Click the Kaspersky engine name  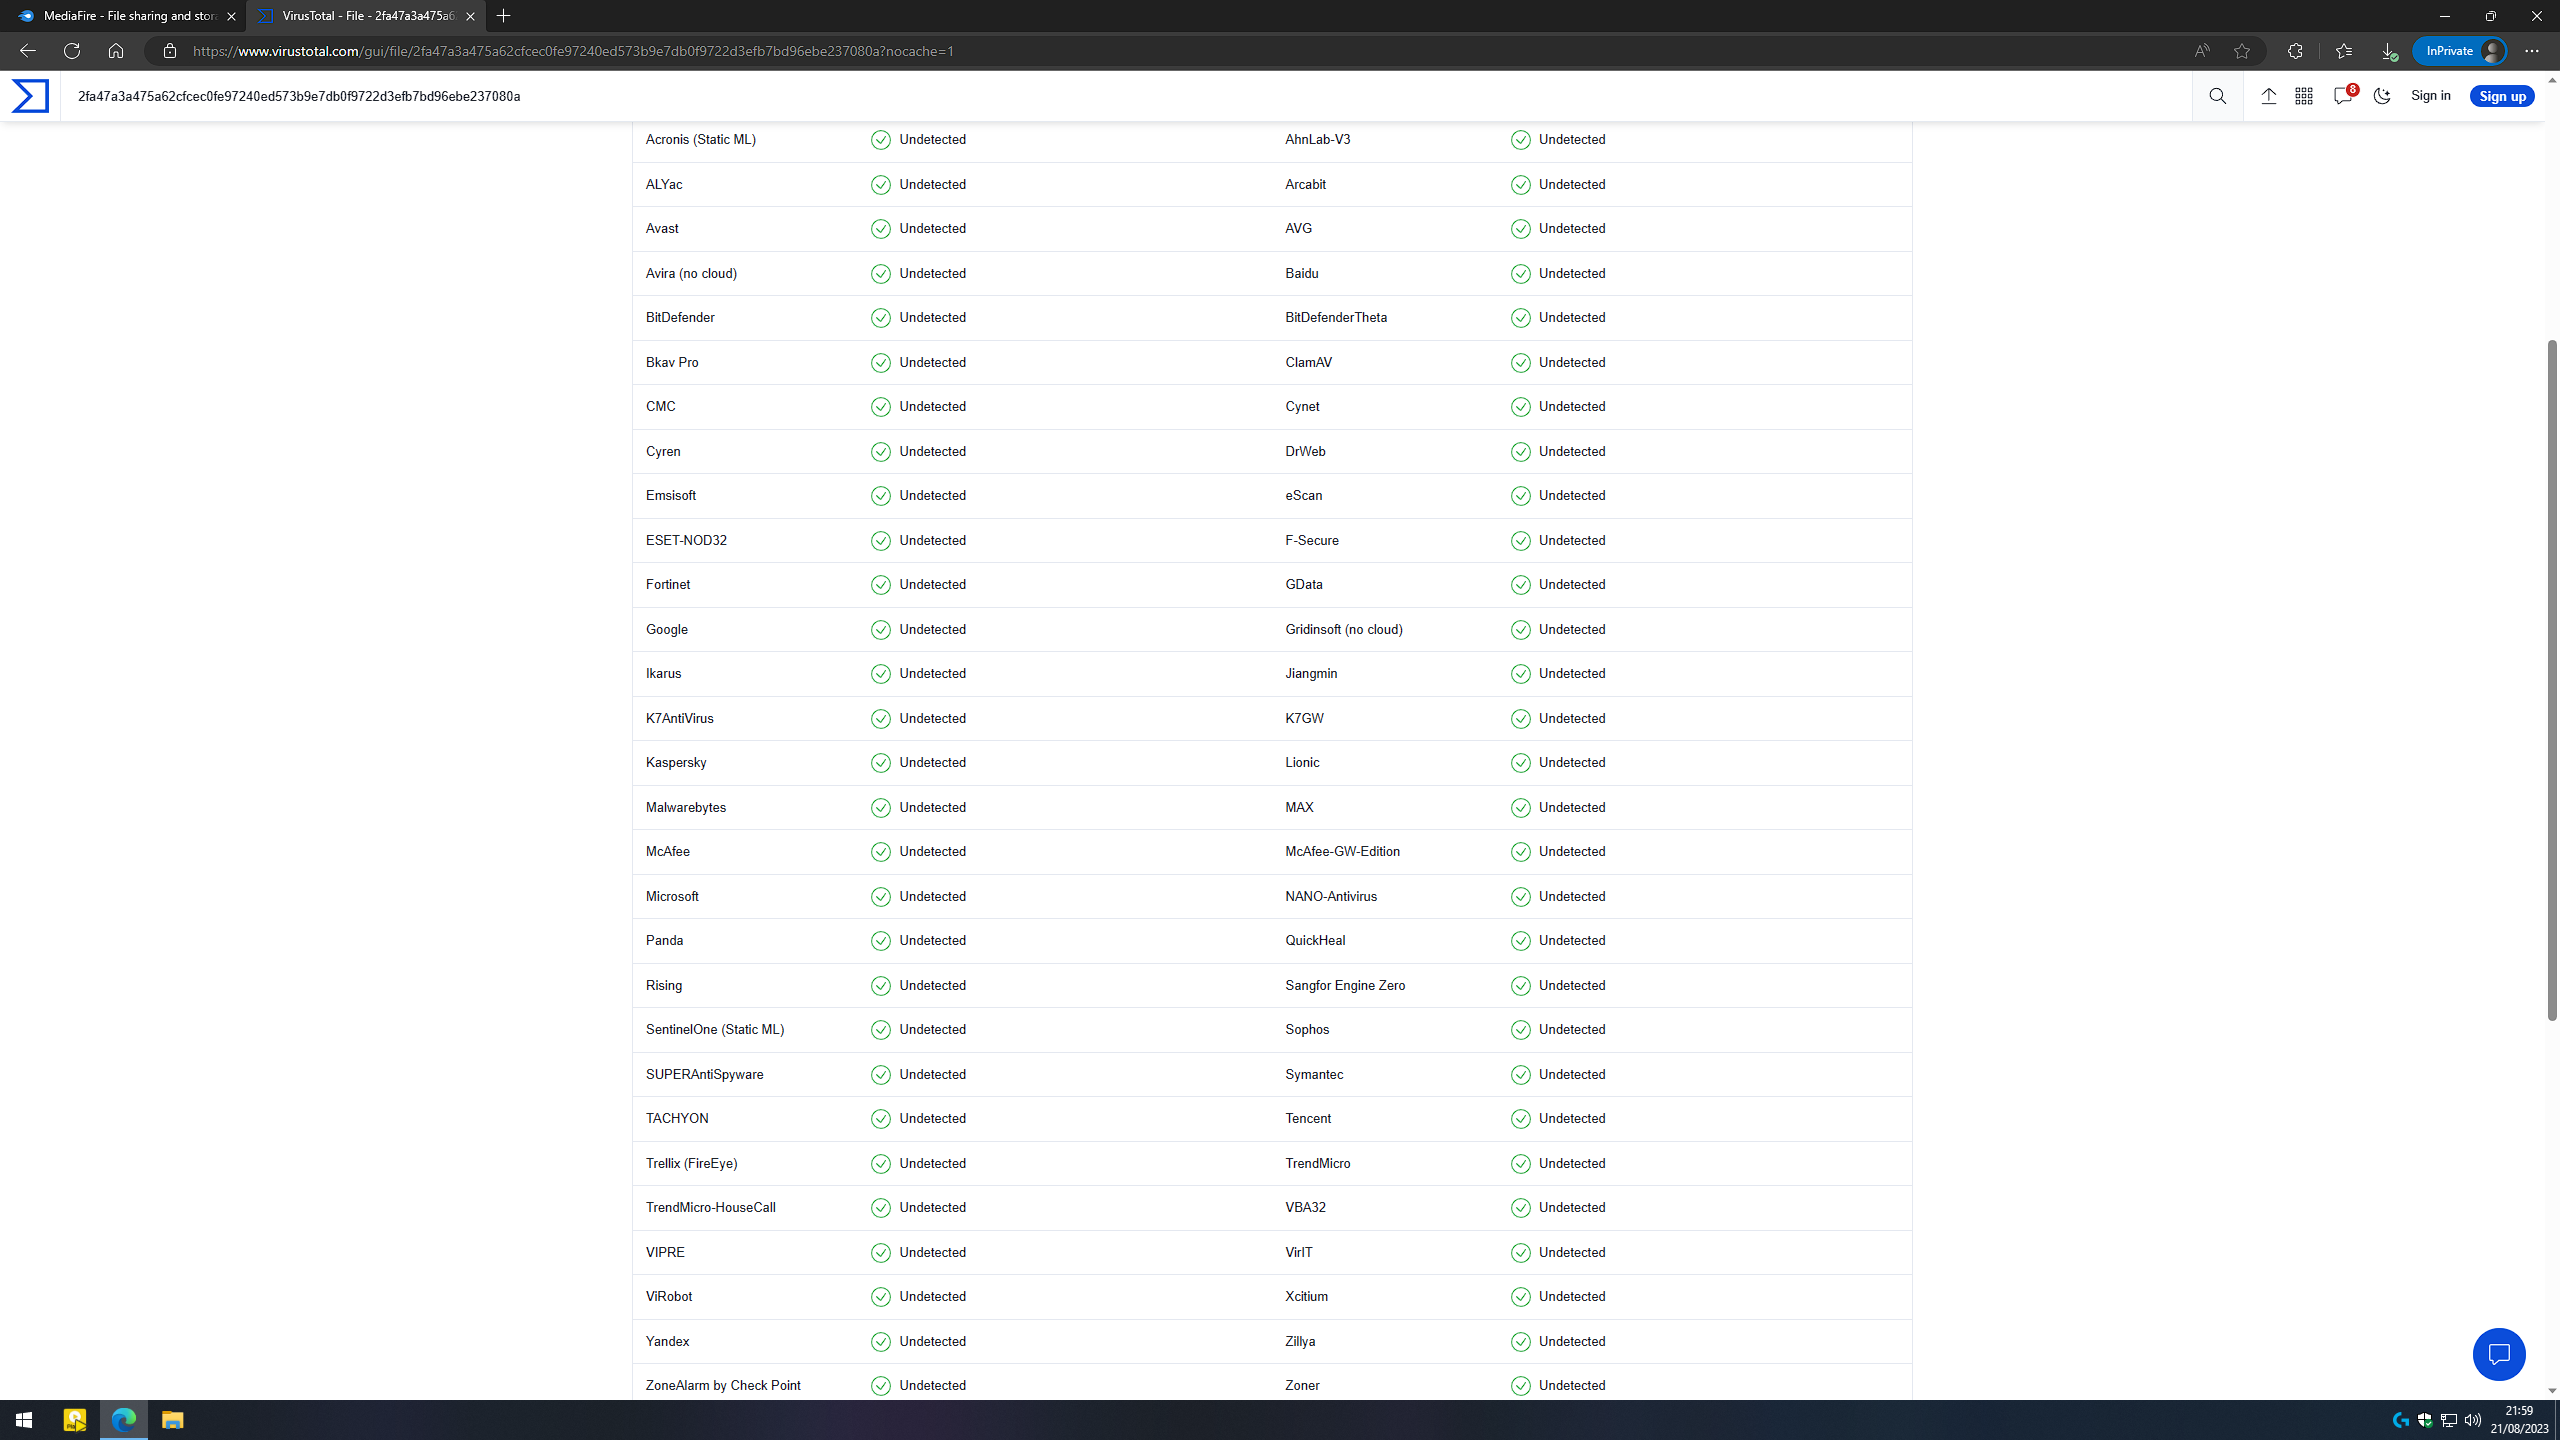676,762
